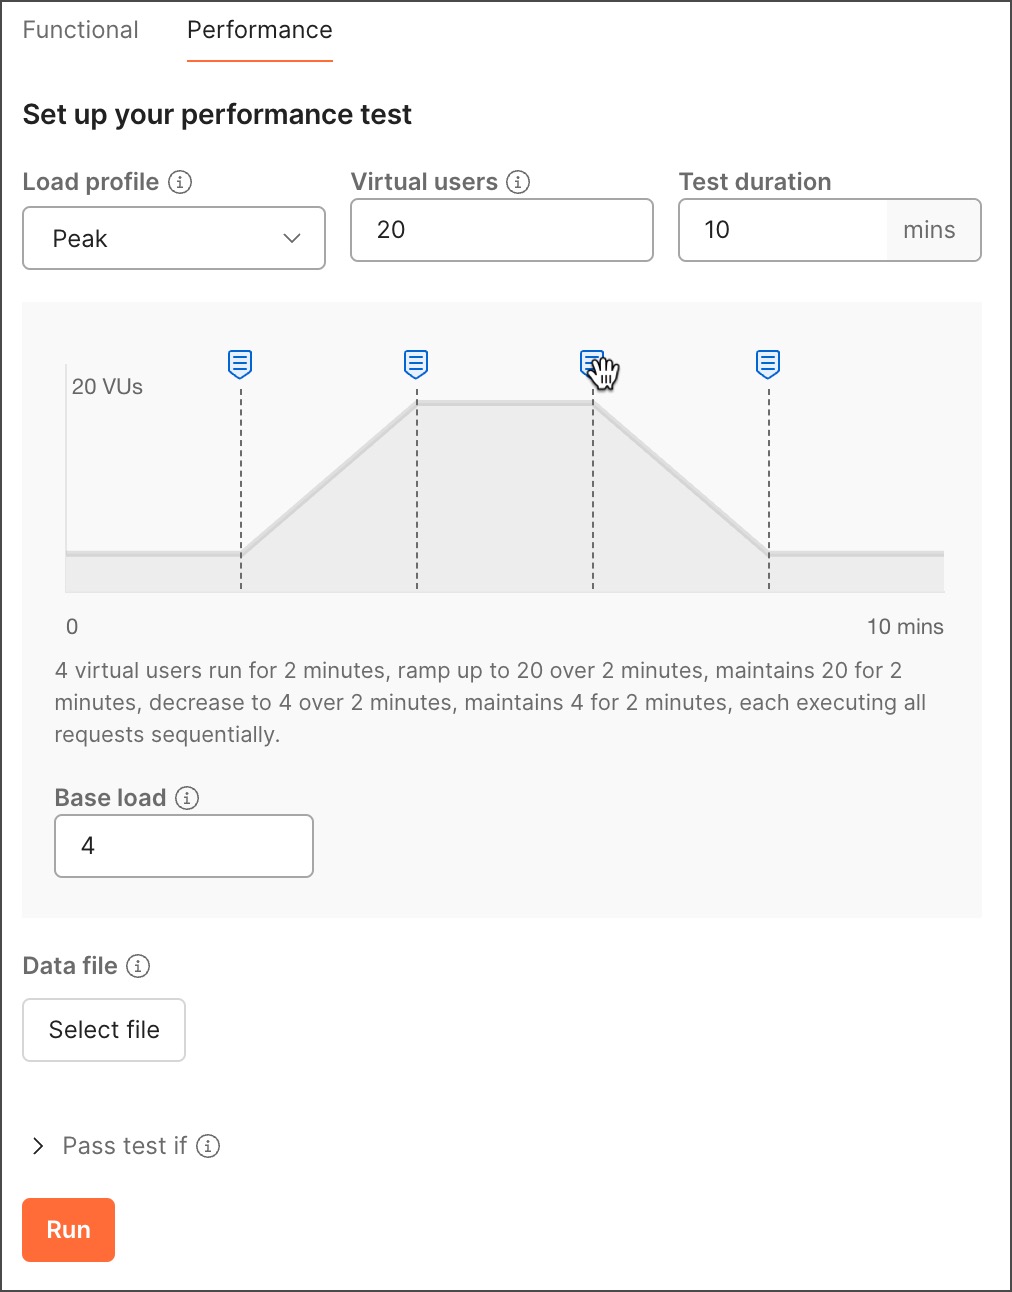Click the mins unit label in duration field

(929, 230)
